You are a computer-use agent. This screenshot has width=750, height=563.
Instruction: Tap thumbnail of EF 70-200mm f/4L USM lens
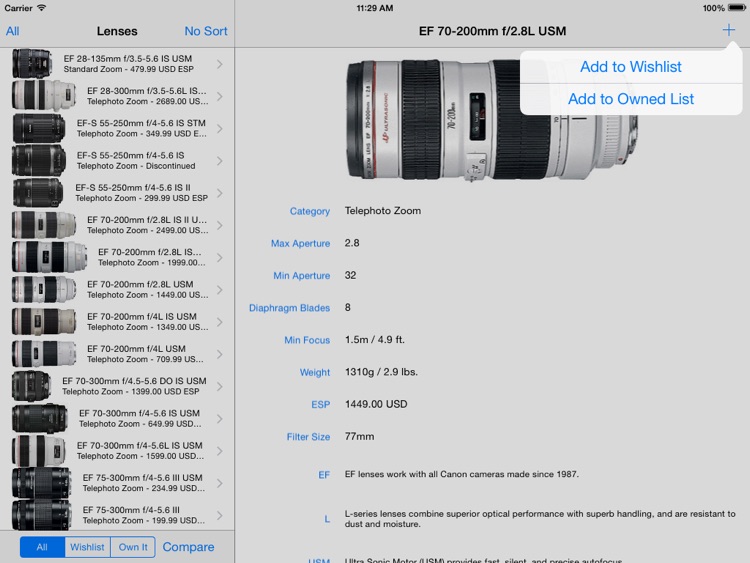[x=44, y=353]
